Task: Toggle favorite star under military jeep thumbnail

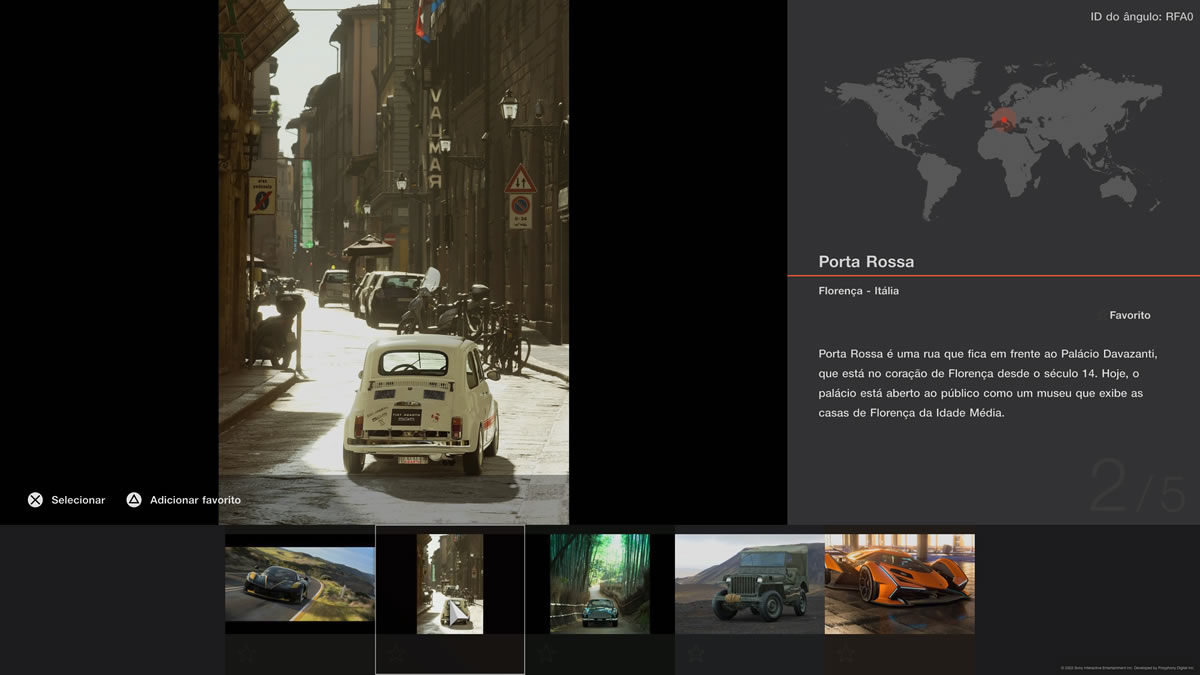Action: [697, 654]
